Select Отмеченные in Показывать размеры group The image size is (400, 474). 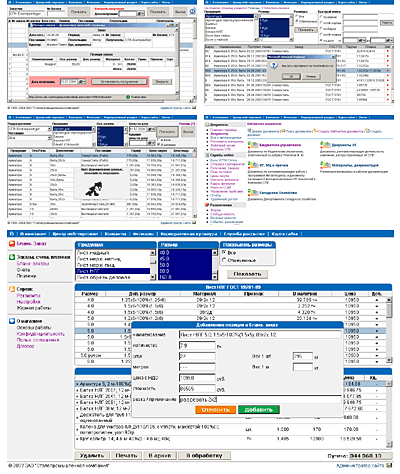pos(224,260)
